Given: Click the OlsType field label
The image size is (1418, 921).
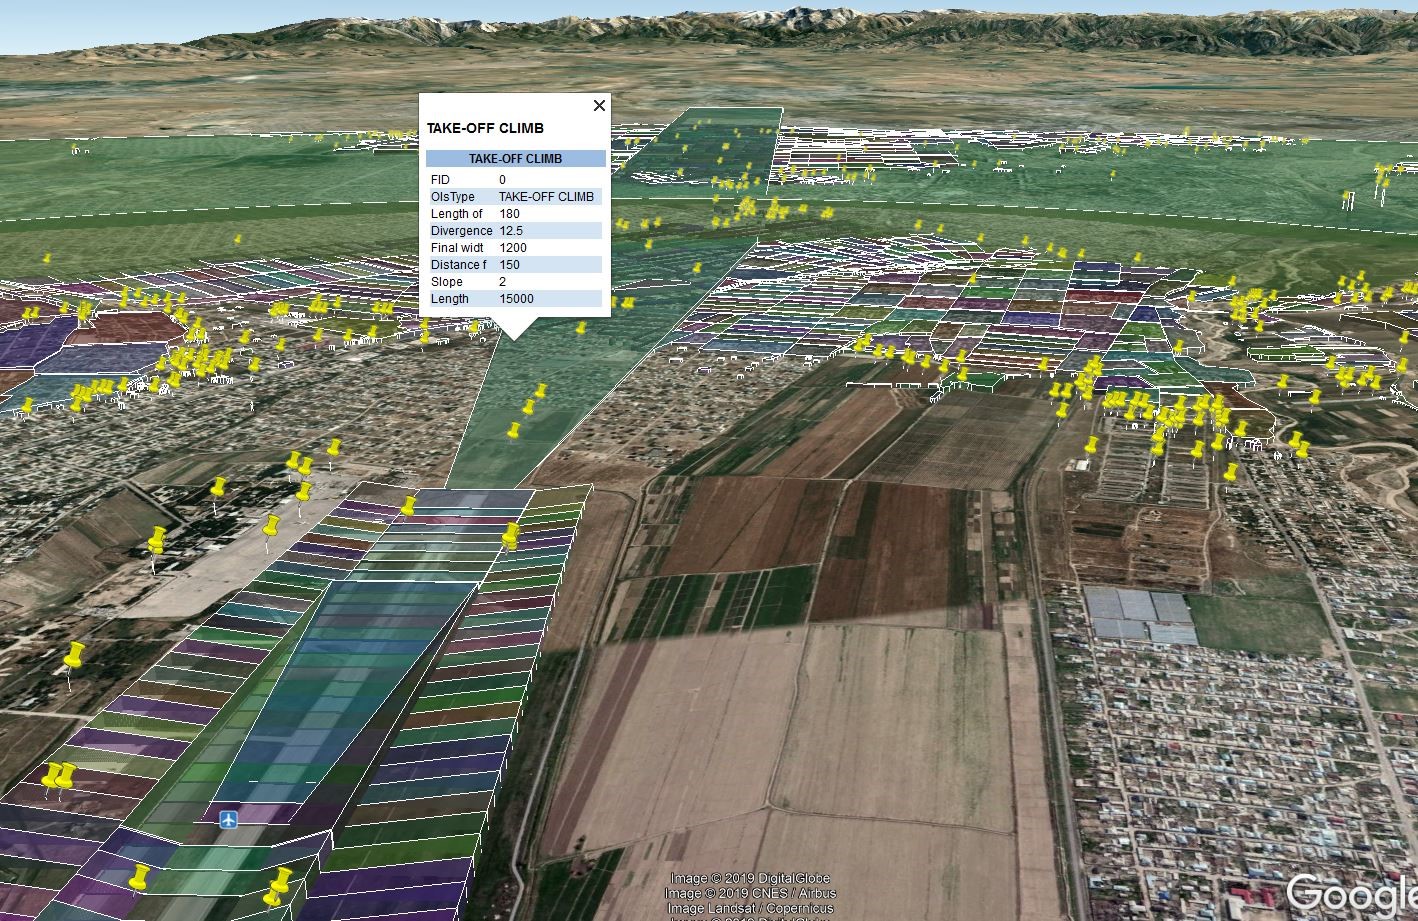Looking at the screenshot, I should (453, 197).
